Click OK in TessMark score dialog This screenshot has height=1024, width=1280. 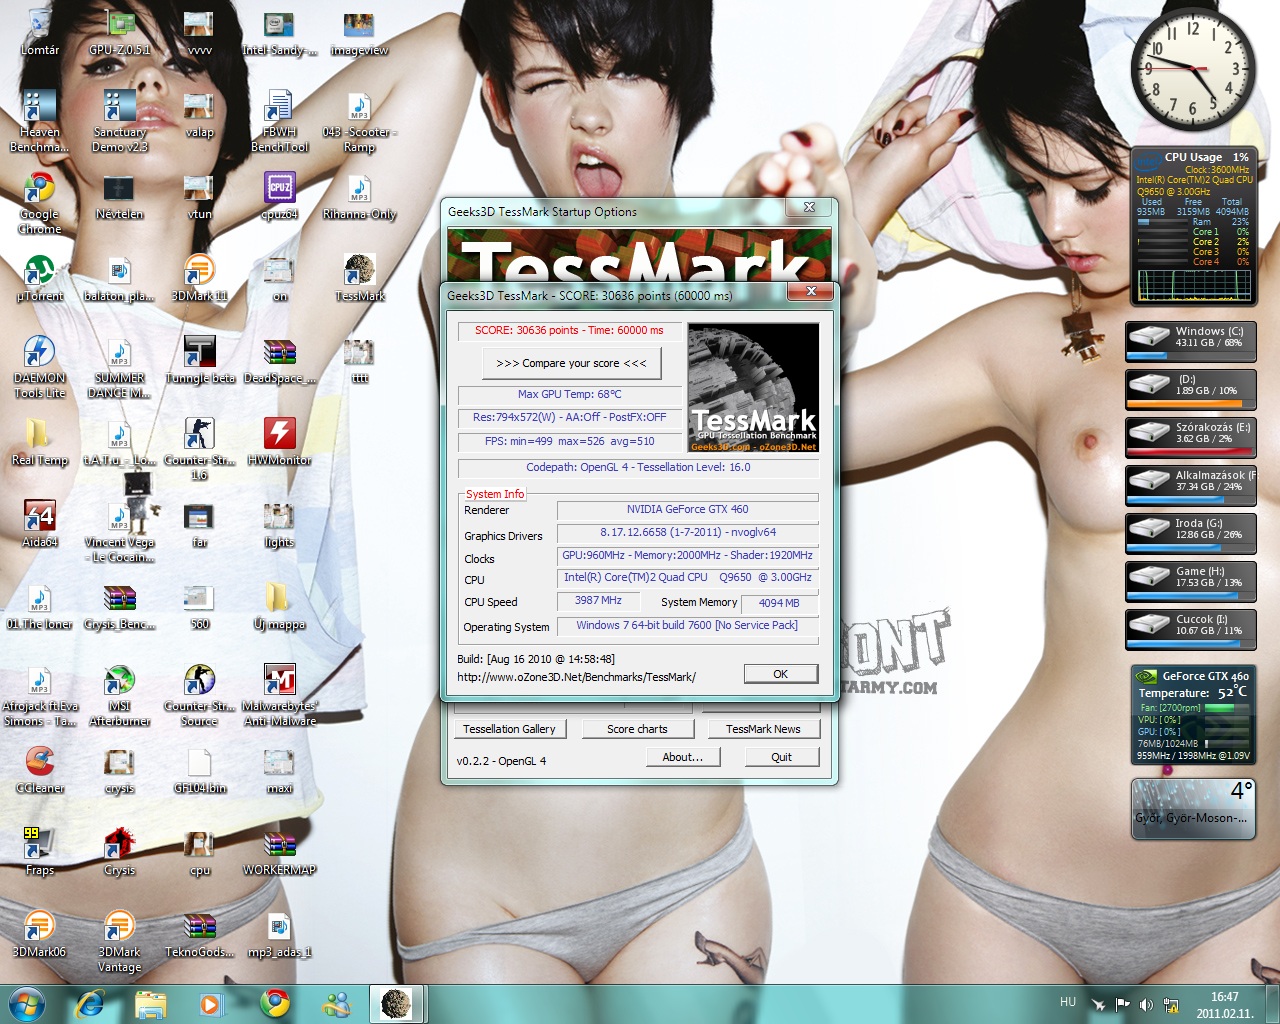pos(780,674)
